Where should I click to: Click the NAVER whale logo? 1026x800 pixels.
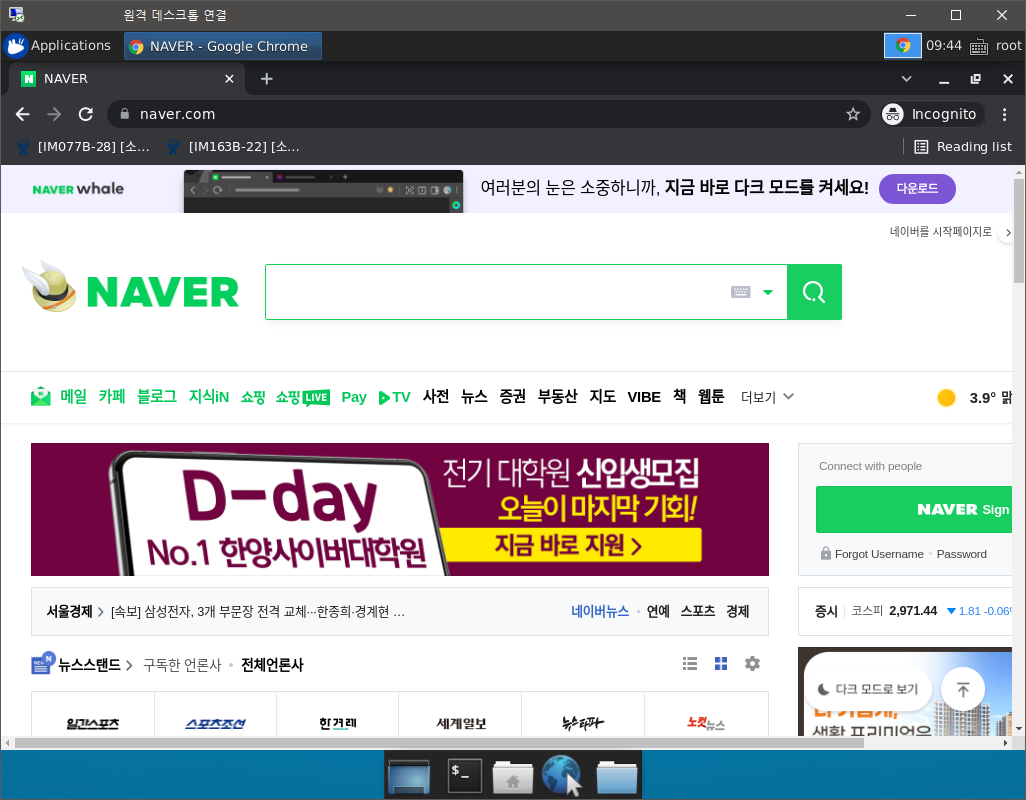tap(78, 188)
